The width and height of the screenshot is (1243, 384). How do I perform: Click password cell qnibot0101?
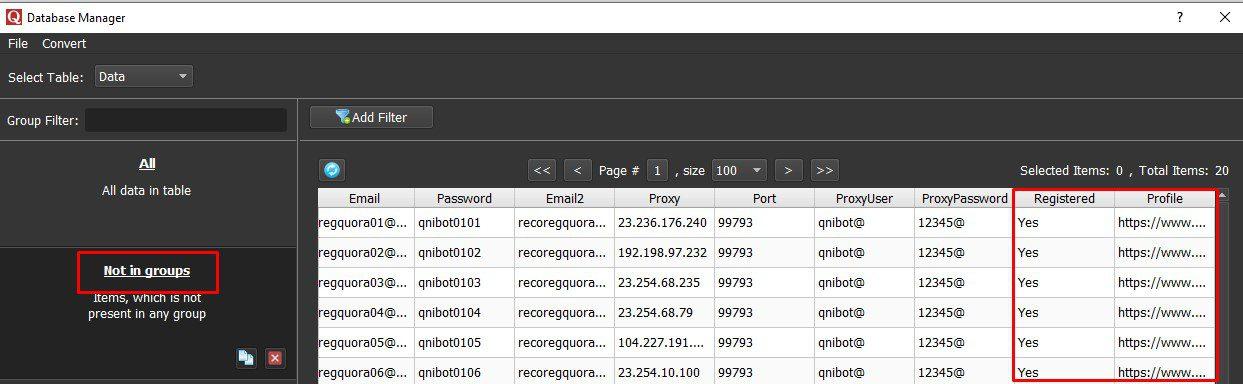point(464,223)
